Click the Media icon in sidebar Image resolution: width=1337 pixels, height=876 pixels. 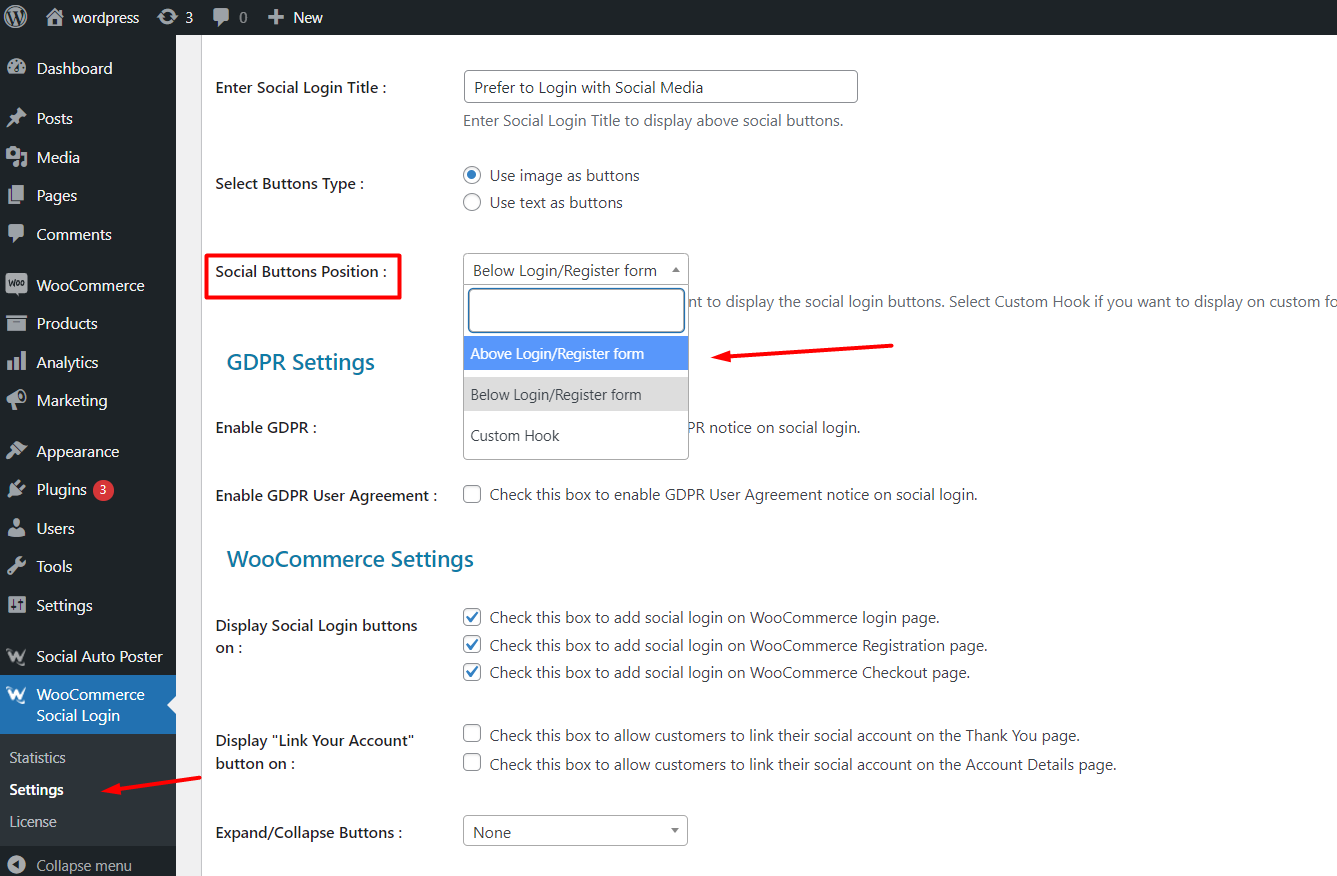coord(16,157)
